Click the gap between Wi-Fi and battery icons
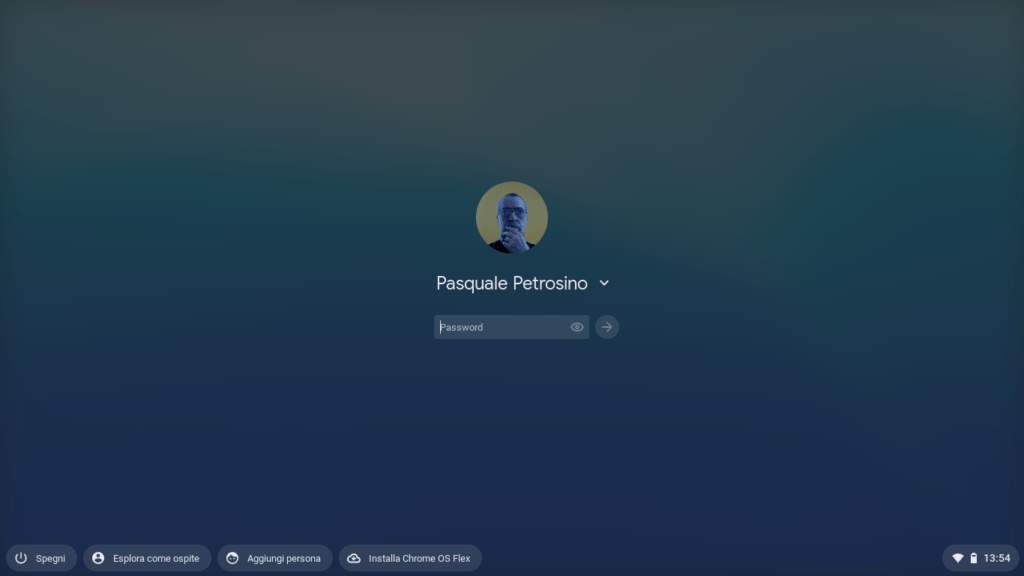This screenshot has height=576, width=1024. pyautogui.click(x=967, y=558)
